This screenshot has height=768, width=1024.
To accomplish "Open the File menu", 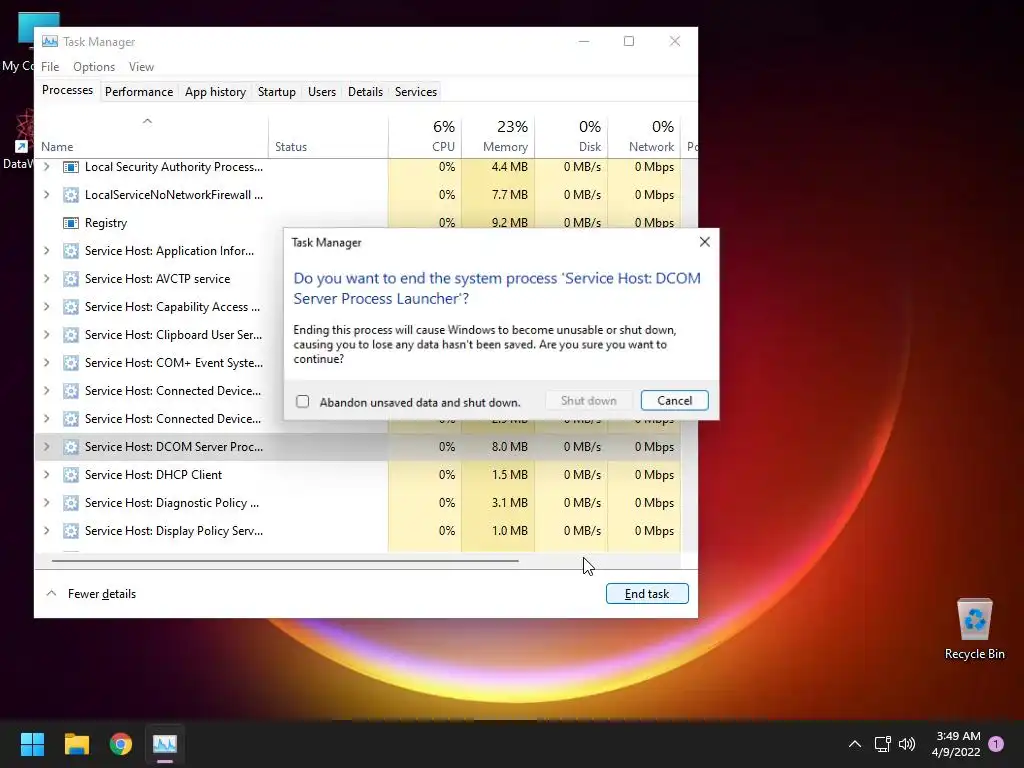I will (x=50, y=67).
